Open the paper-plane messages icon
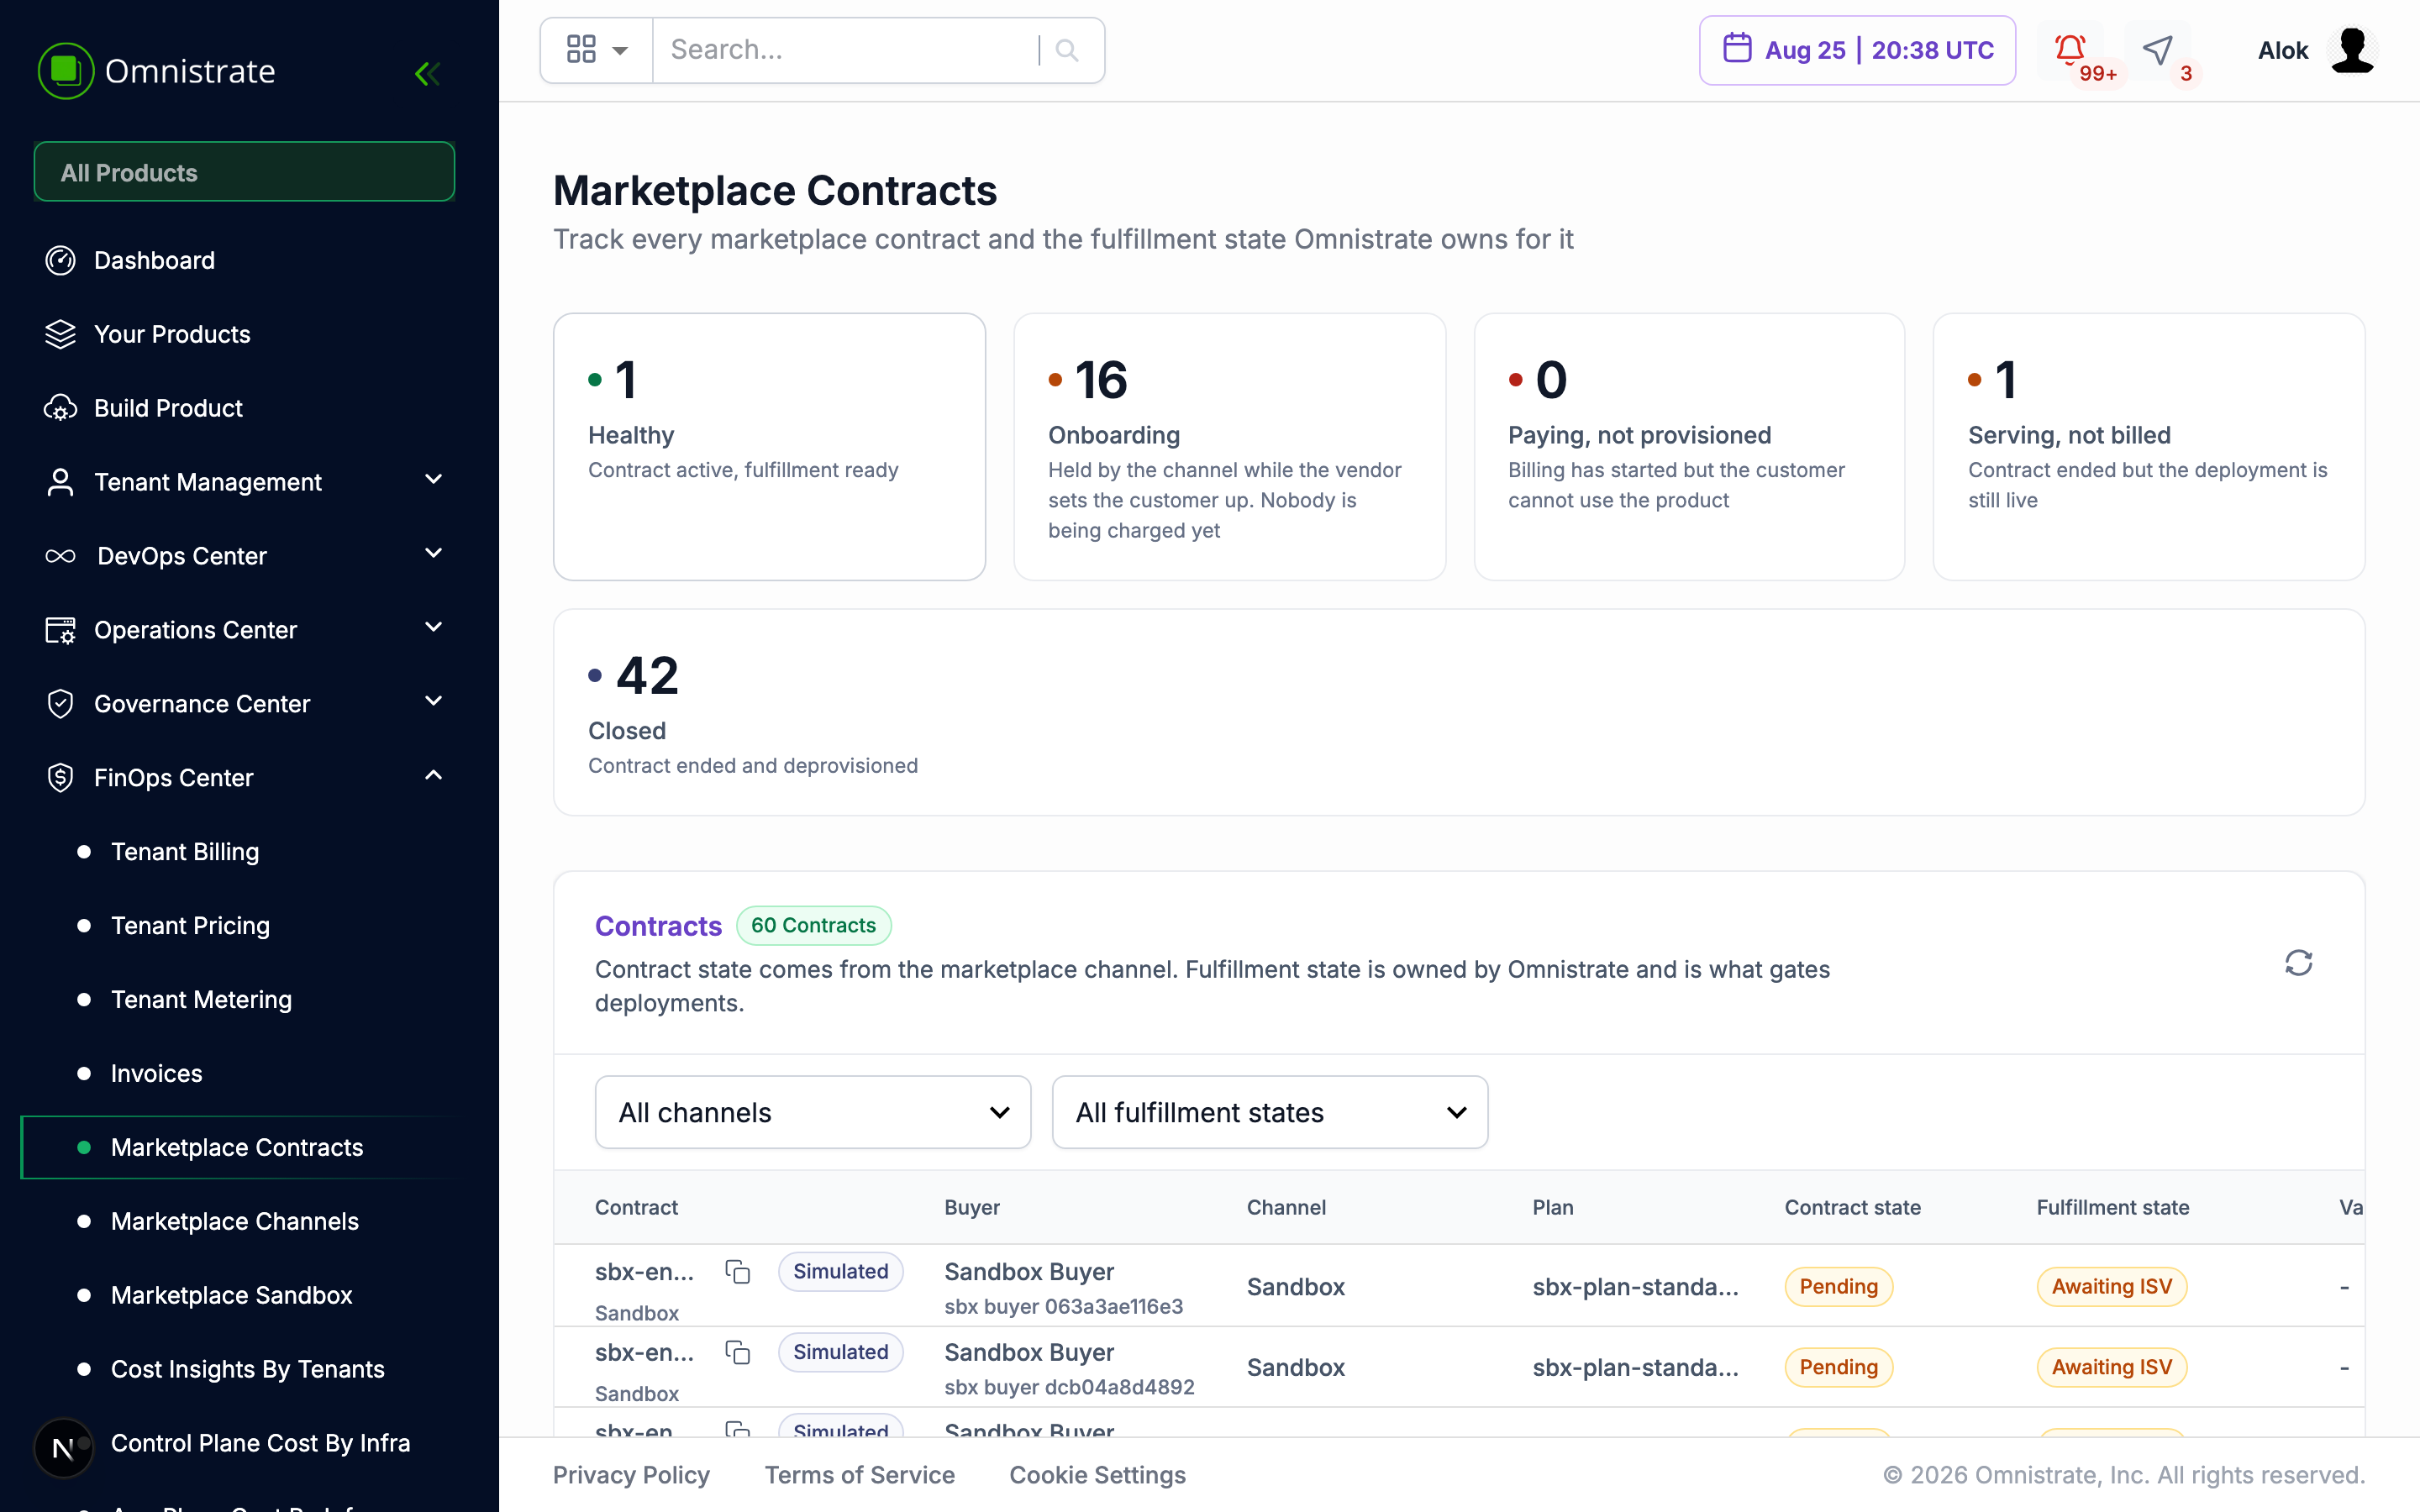Screen dimensions: 2420x1512 (2158, 49)
